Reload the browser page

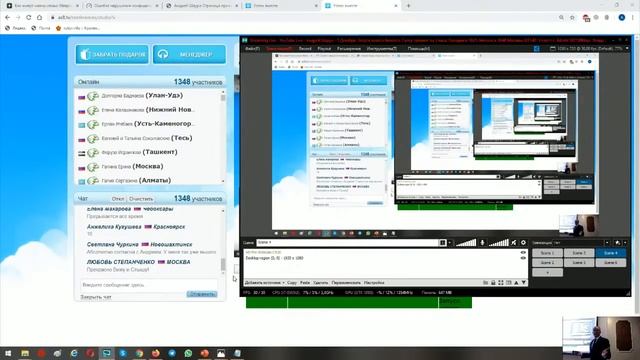click(x=29, y=18)
